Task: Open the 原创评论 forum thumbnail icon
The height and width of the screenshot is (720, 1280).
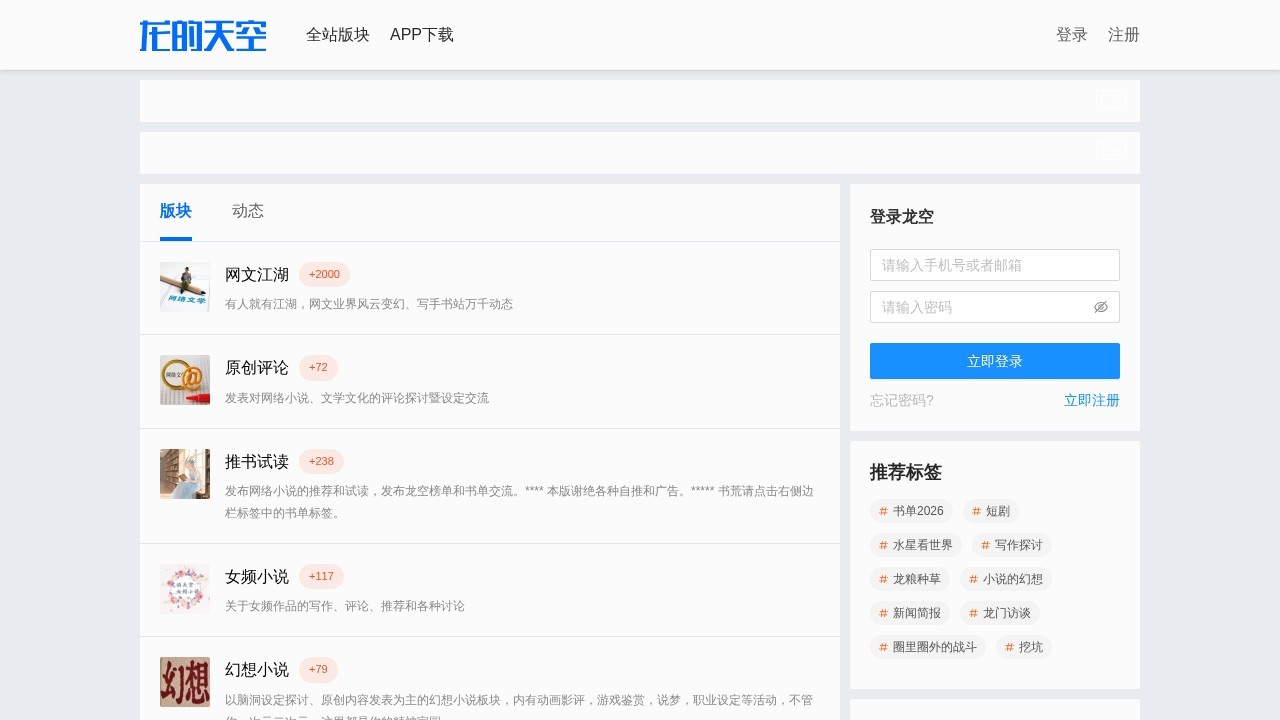Action: 185,380
